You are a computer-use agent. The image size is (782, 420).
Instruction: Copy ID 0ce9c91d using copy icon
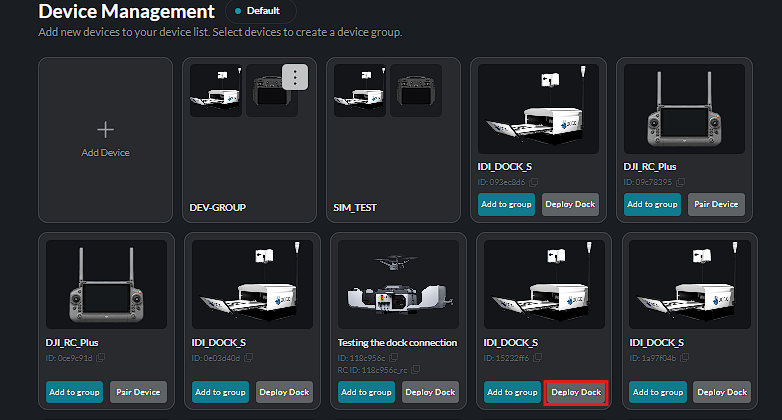click(100, 358)
